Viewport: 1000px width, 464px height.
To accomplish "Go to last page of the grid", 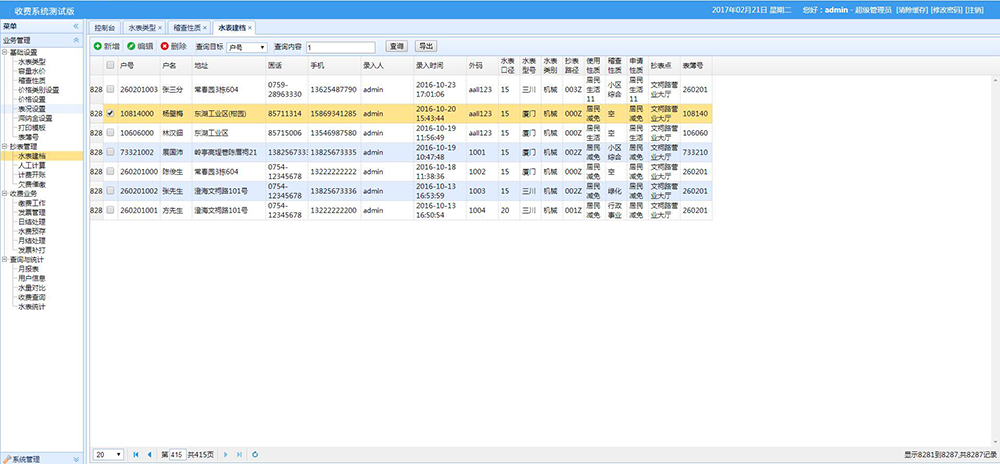I will pos(239,454).
